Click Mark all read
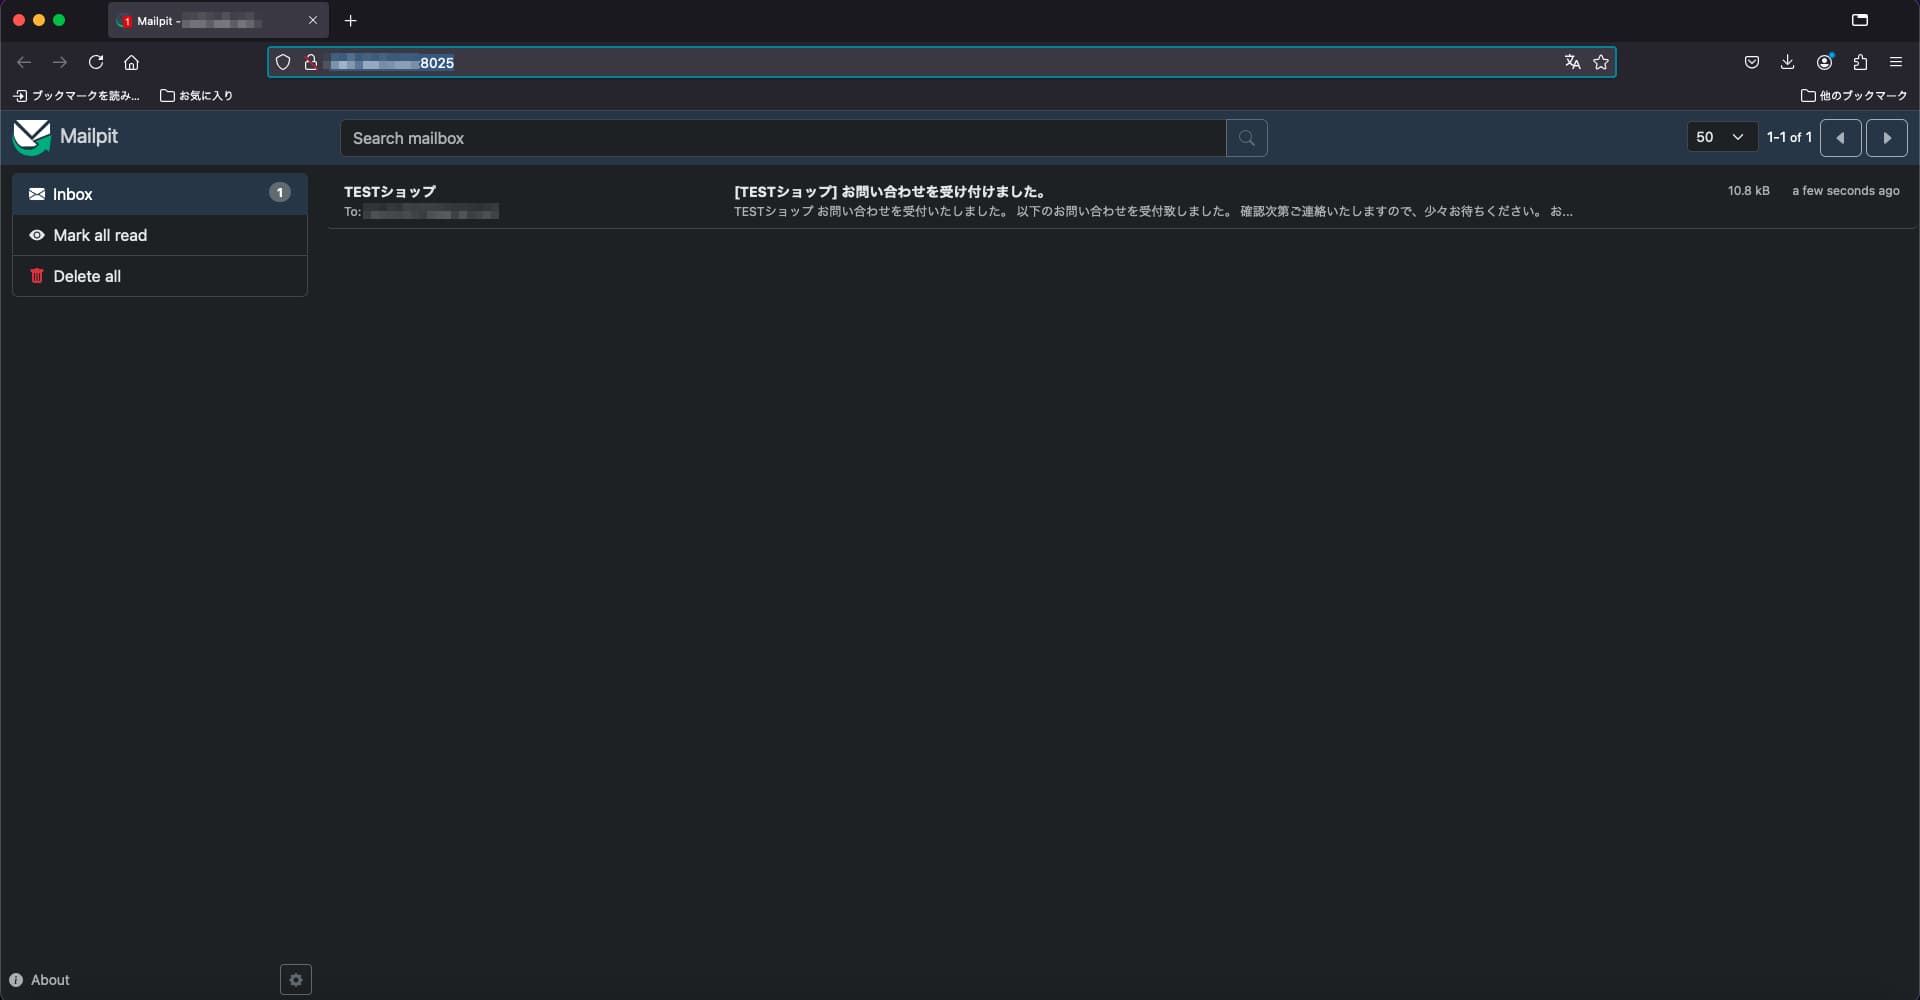Viewport: 1920px width, 1000px height. (160, 235)
